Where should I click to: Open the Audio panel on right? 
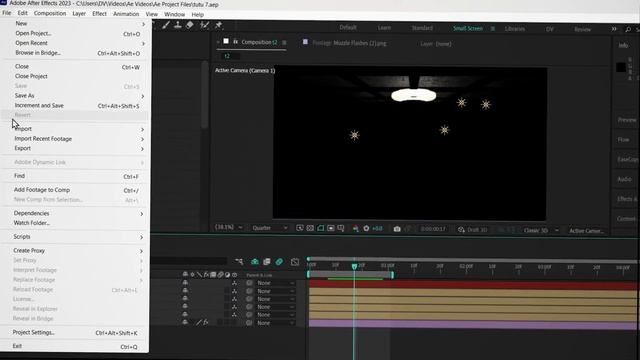[x=624, y=179]
